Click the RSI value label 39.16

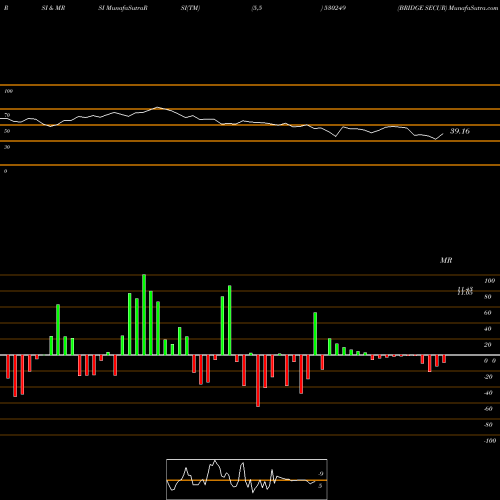(x=460, y=131)
